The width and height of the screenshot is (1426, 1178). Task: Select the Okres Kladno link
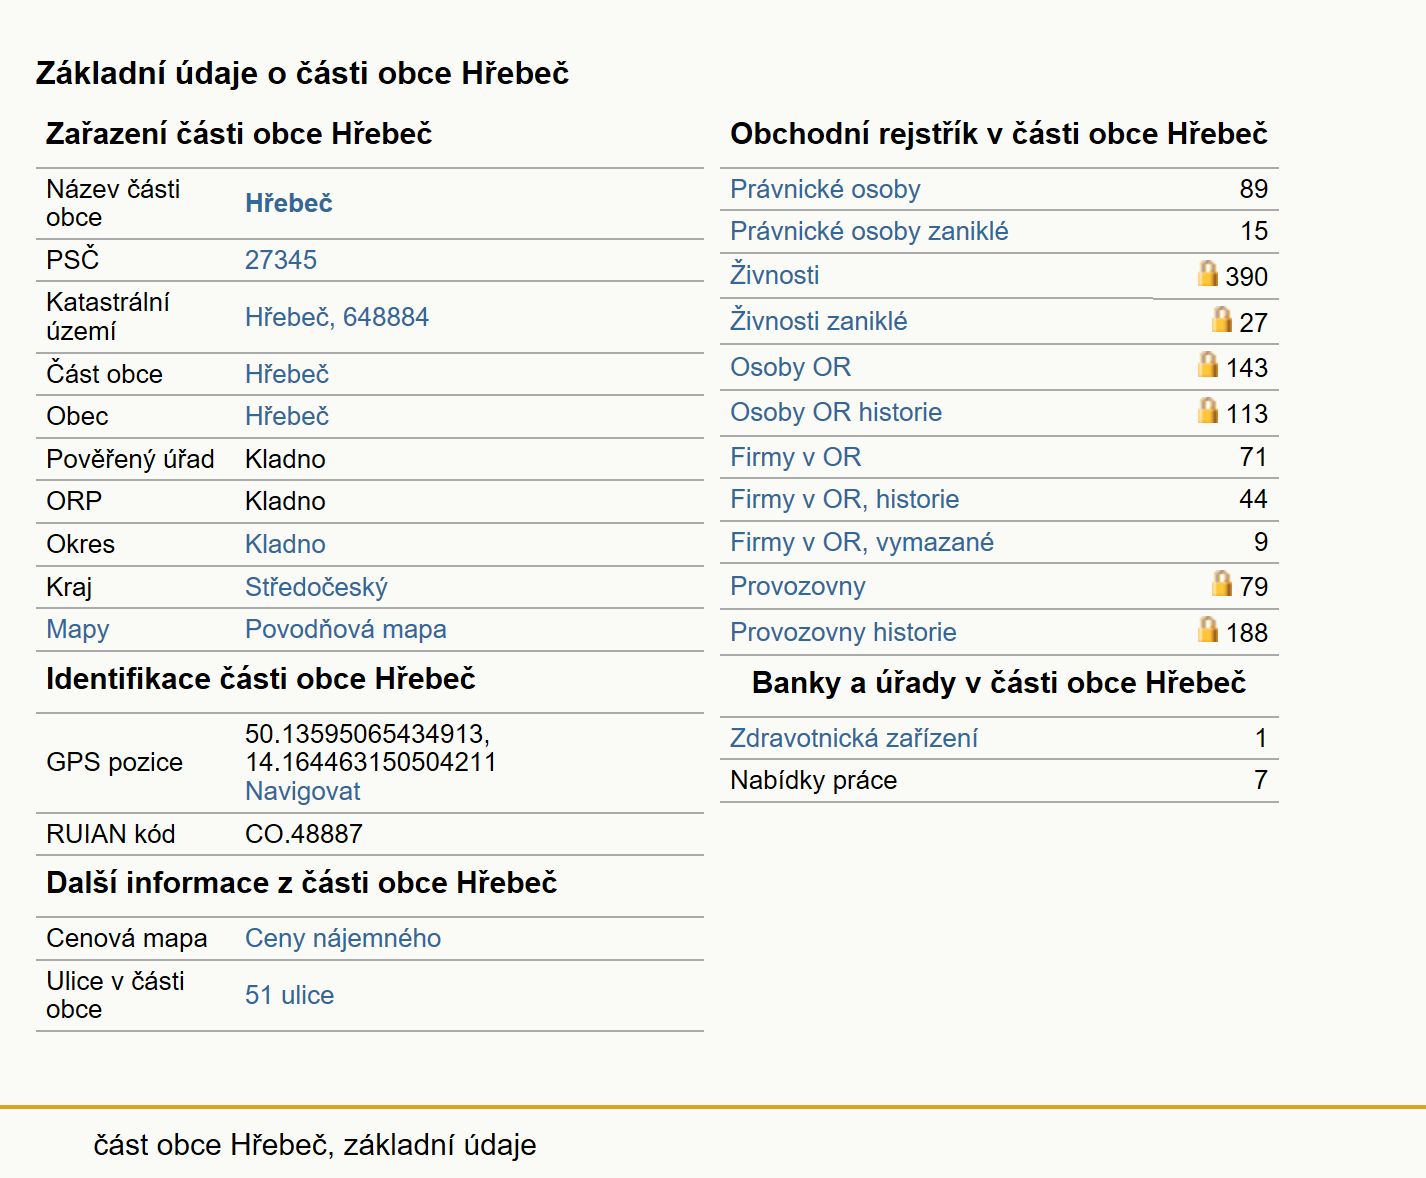pos(285,544)
